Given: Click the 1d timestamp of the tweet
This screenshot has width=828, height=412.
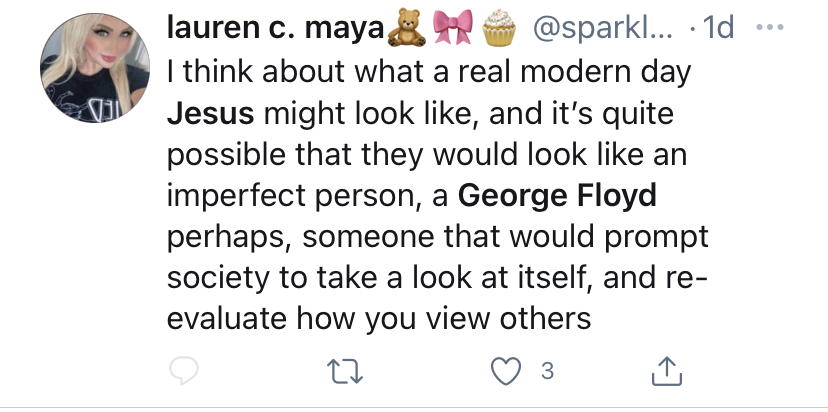Looking at the screenshot, I should (718, 28).
